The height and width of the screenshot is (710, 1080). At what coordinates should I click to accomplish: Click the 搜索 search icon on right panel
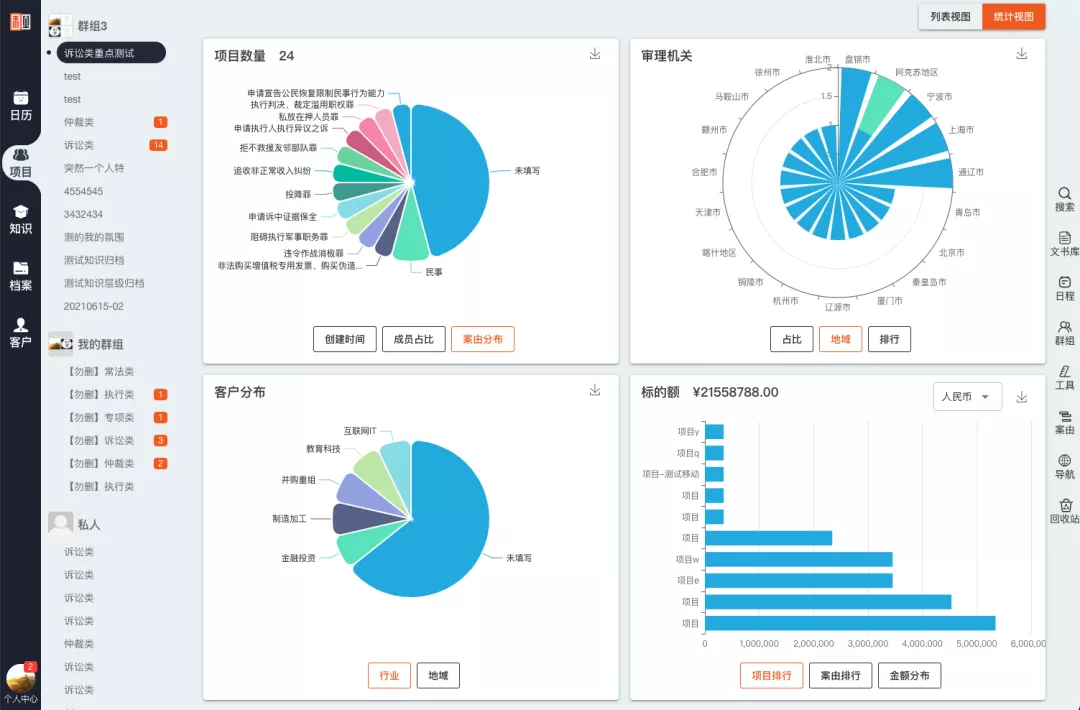click(1064, 199)
